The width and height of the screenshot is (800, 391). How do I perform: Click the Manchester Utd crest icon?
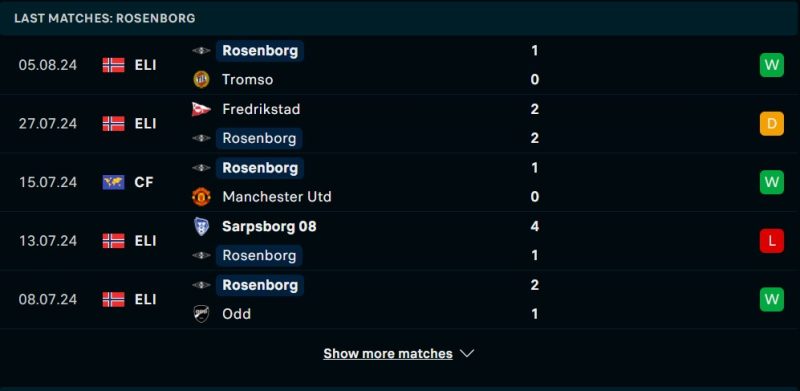point(201,197)
